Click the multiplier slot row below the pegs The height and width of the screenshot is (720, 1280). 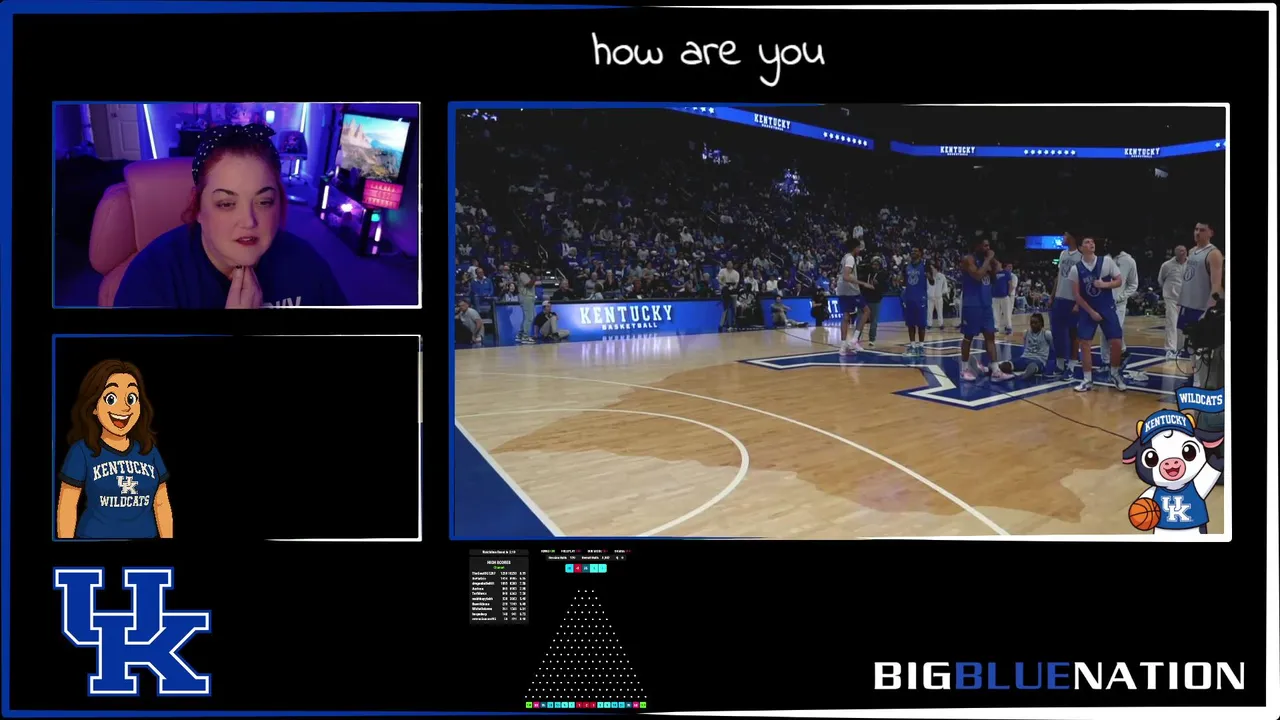tap(586, 705)
